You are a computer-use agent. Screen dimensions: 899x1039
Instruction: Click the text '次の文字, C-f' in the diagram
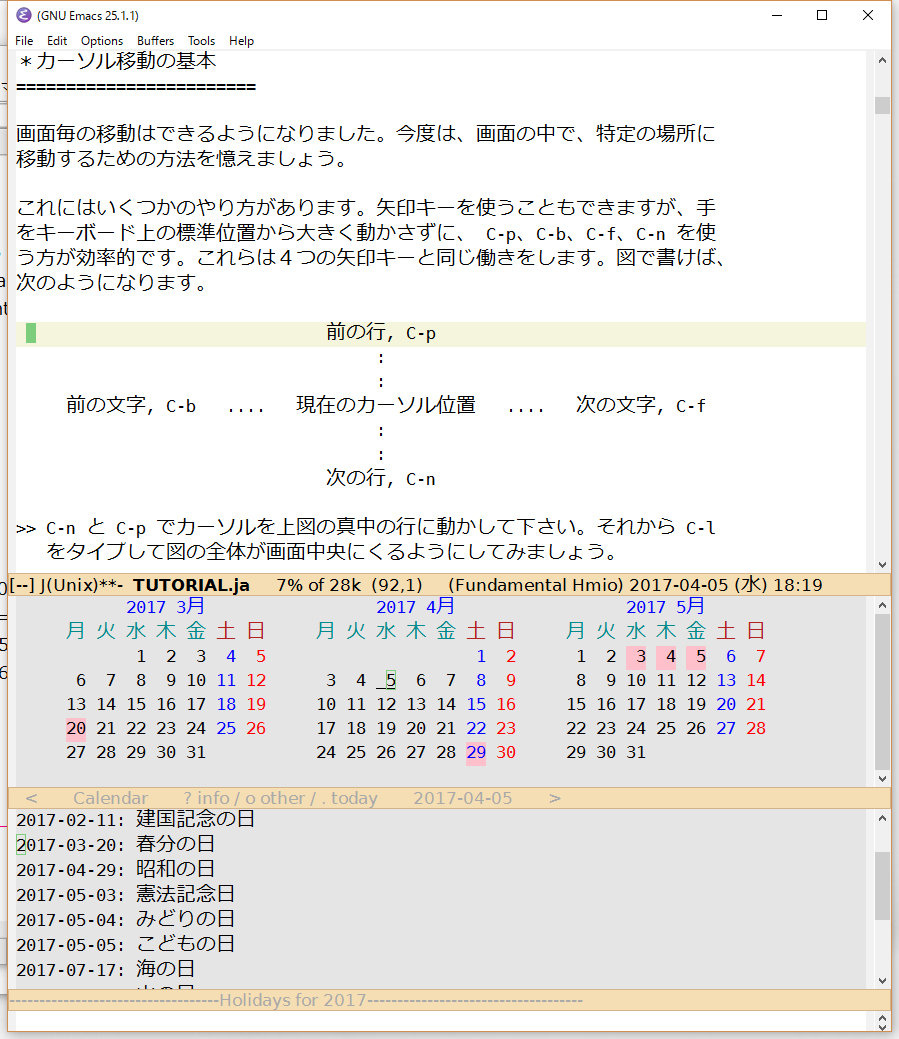[641, 405]
